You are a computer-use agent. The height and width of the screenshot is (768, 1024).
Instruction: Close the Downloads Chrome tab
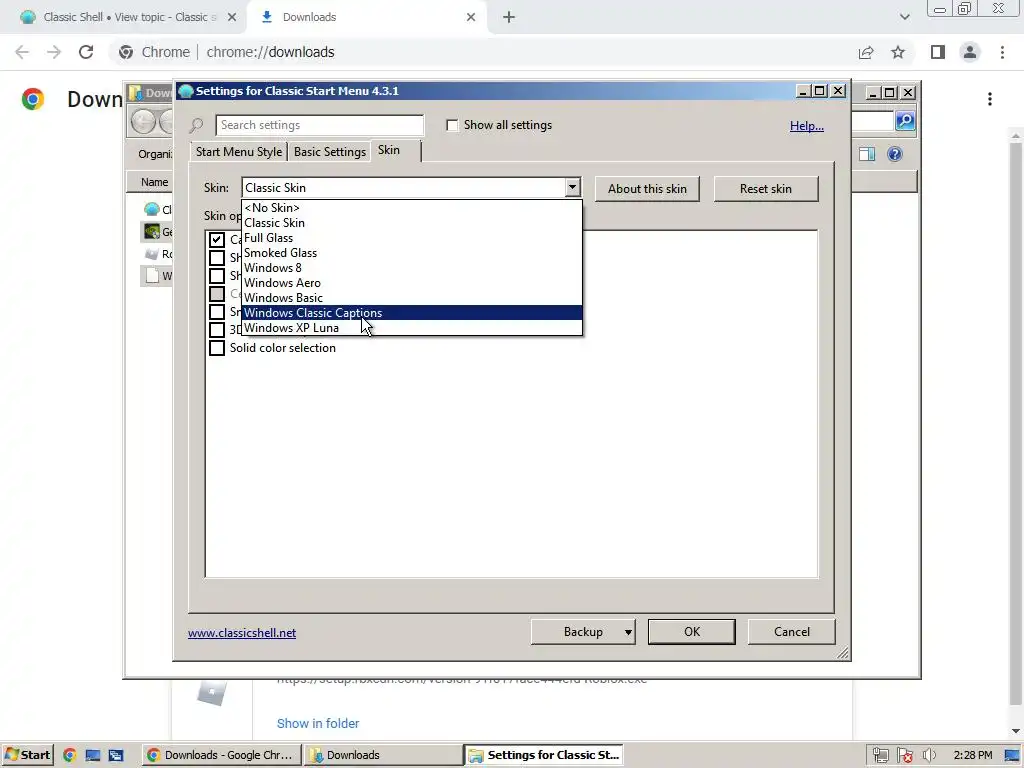[471, 17]
